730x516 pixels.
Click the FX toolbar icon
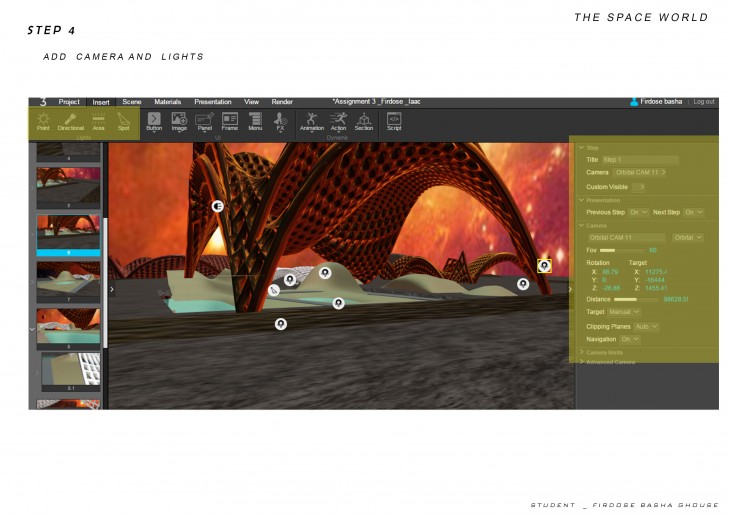click(281, 121)
